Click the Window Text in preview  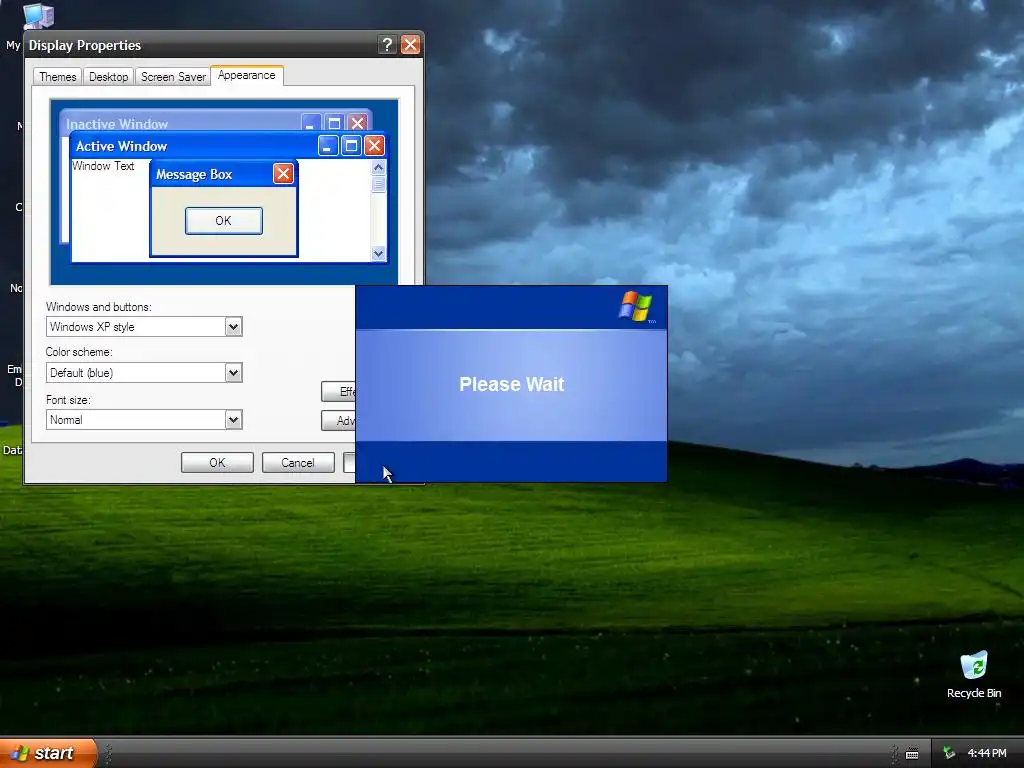point(103,166)
